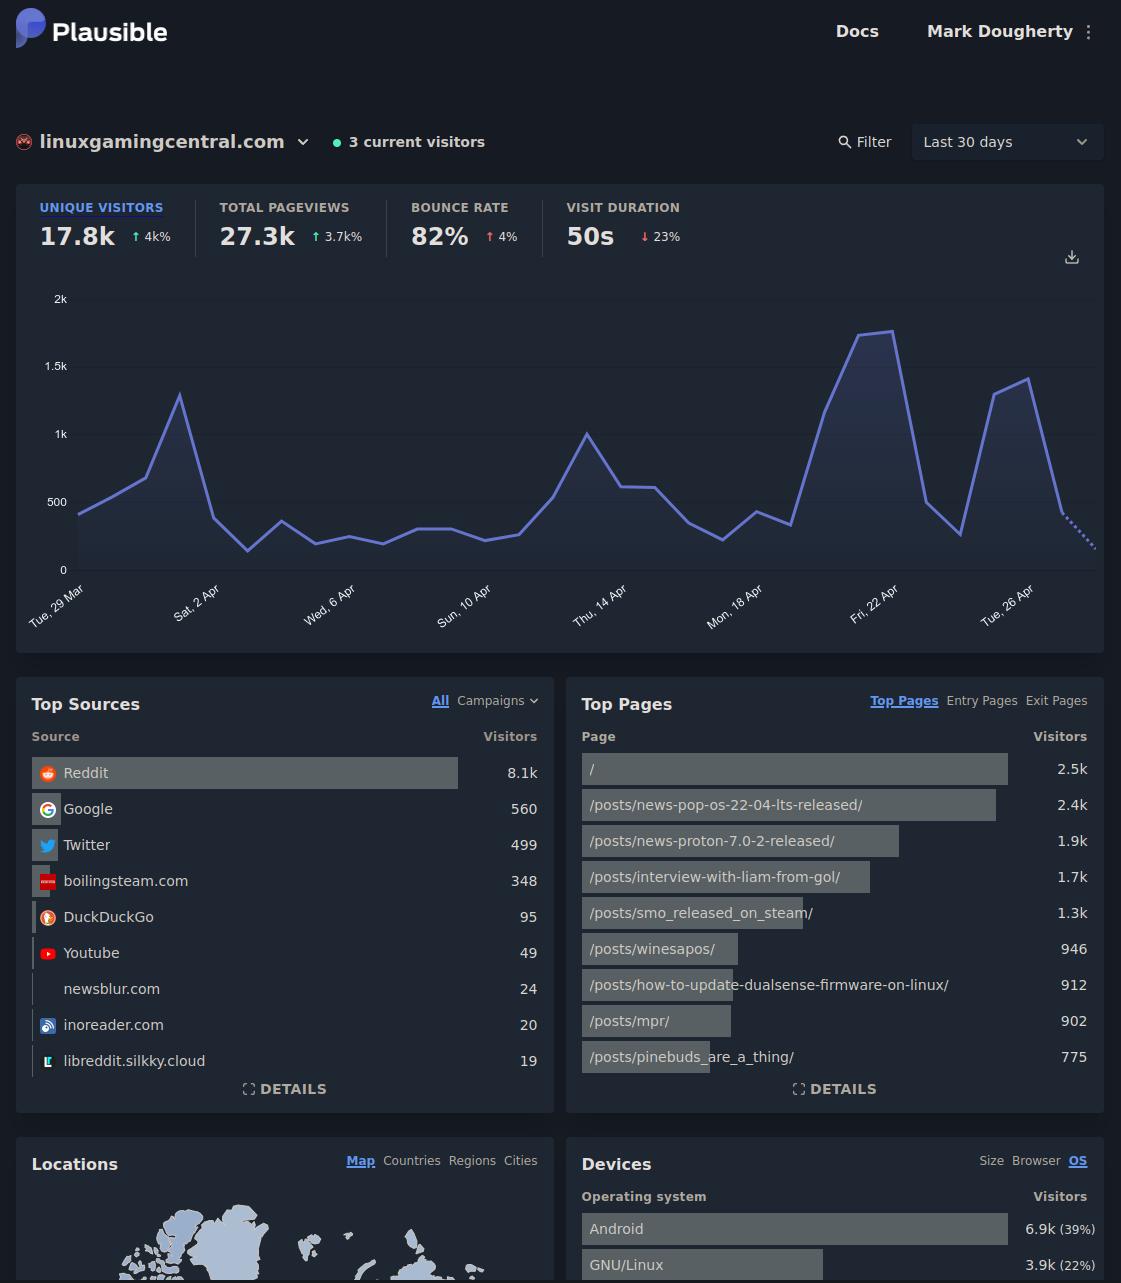Image resolution: width=1121 pixels, height=1283 pixels.
Task: Click expand icon of Top Sources DETAILS
Action: (249, 1089)
